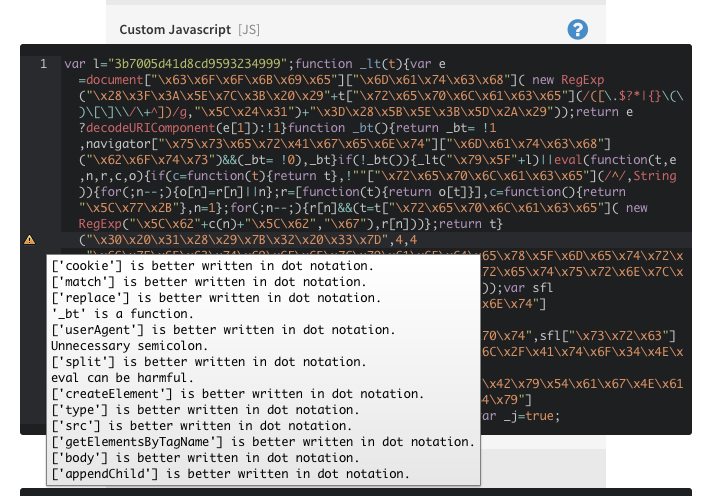Select the message "['appendChild'] is better written in dot notation"
The height and width of the screenshot is (496, 717).
(x=230, y=474)
